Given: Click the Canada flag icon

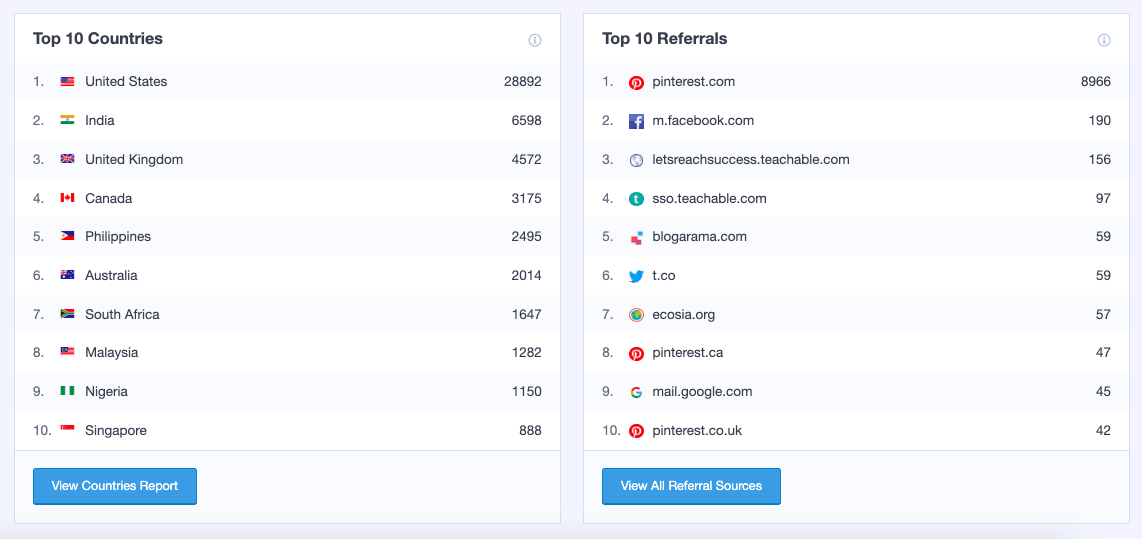Looking at the screenshot, I should 67,198.
